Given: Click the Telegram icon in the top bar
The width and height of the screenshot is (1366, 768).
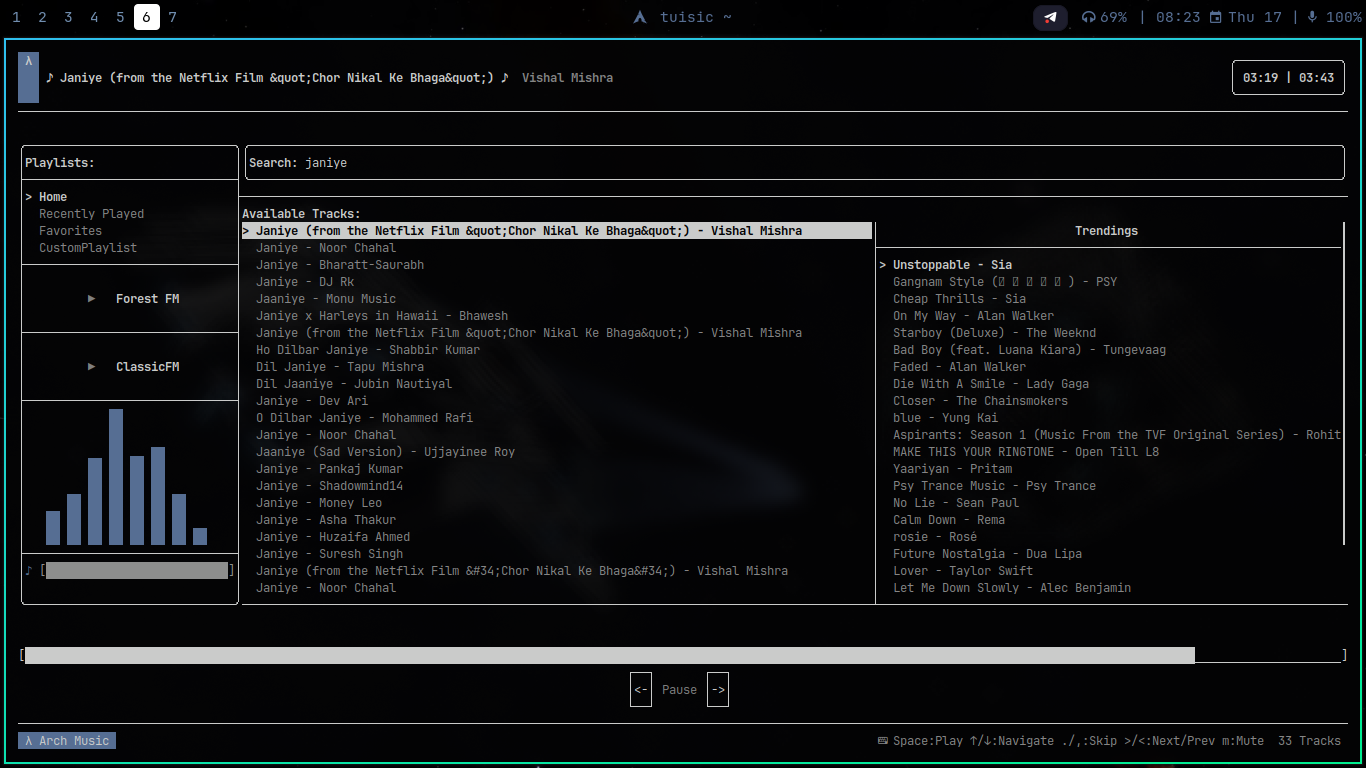Looking at the screenshot, I should (1050, 17).
